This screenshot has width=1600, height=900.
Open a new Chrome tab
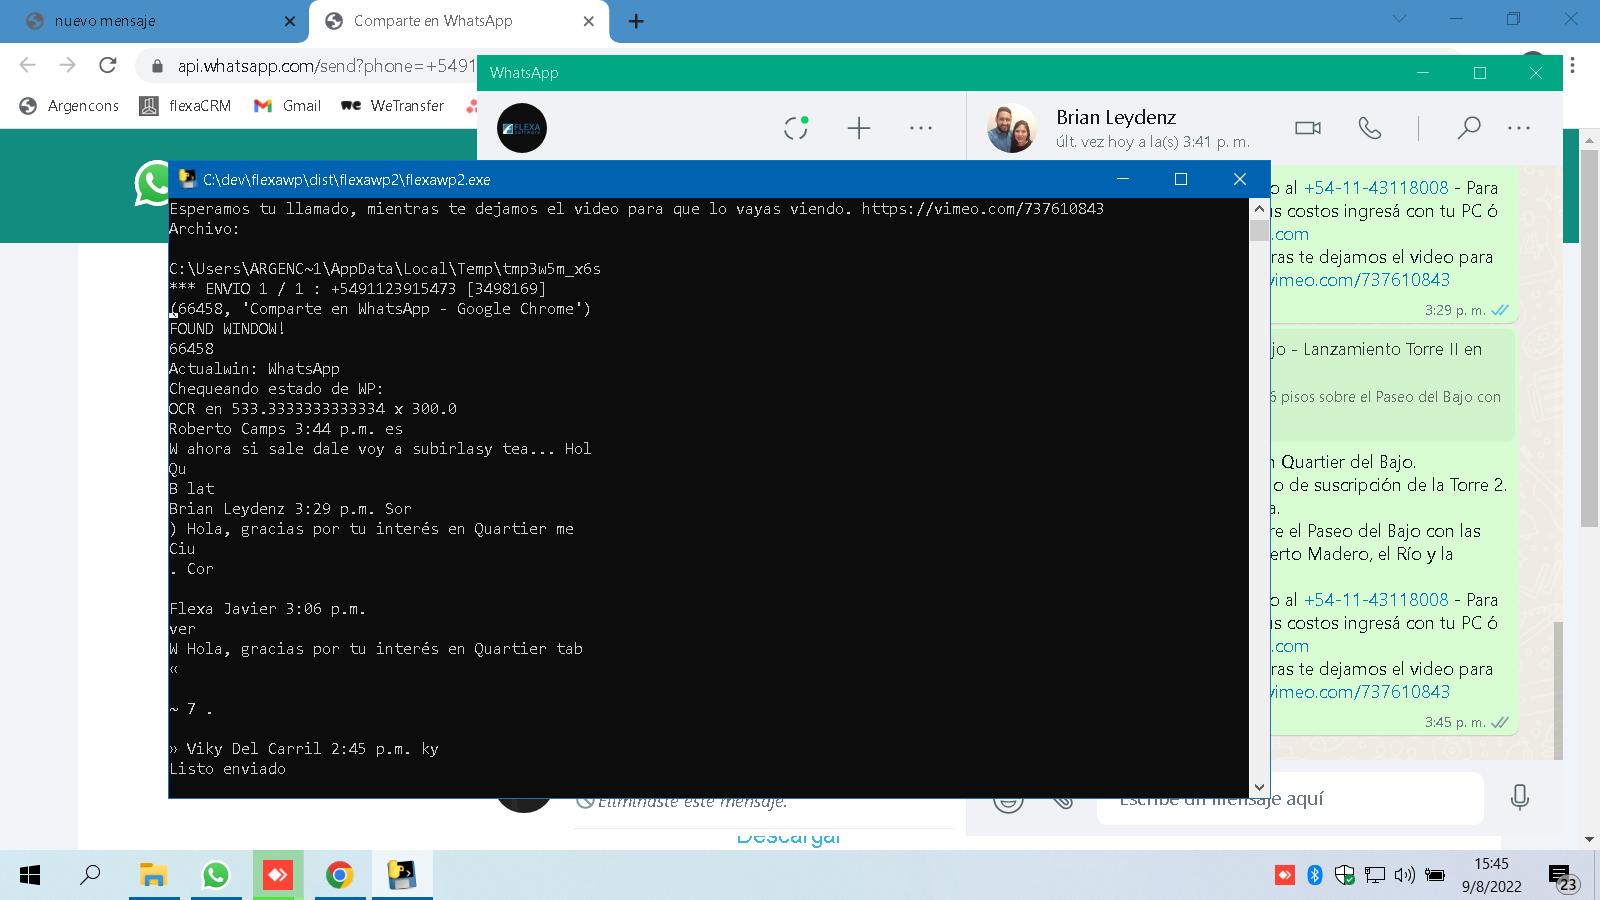[x=636, y=21]
